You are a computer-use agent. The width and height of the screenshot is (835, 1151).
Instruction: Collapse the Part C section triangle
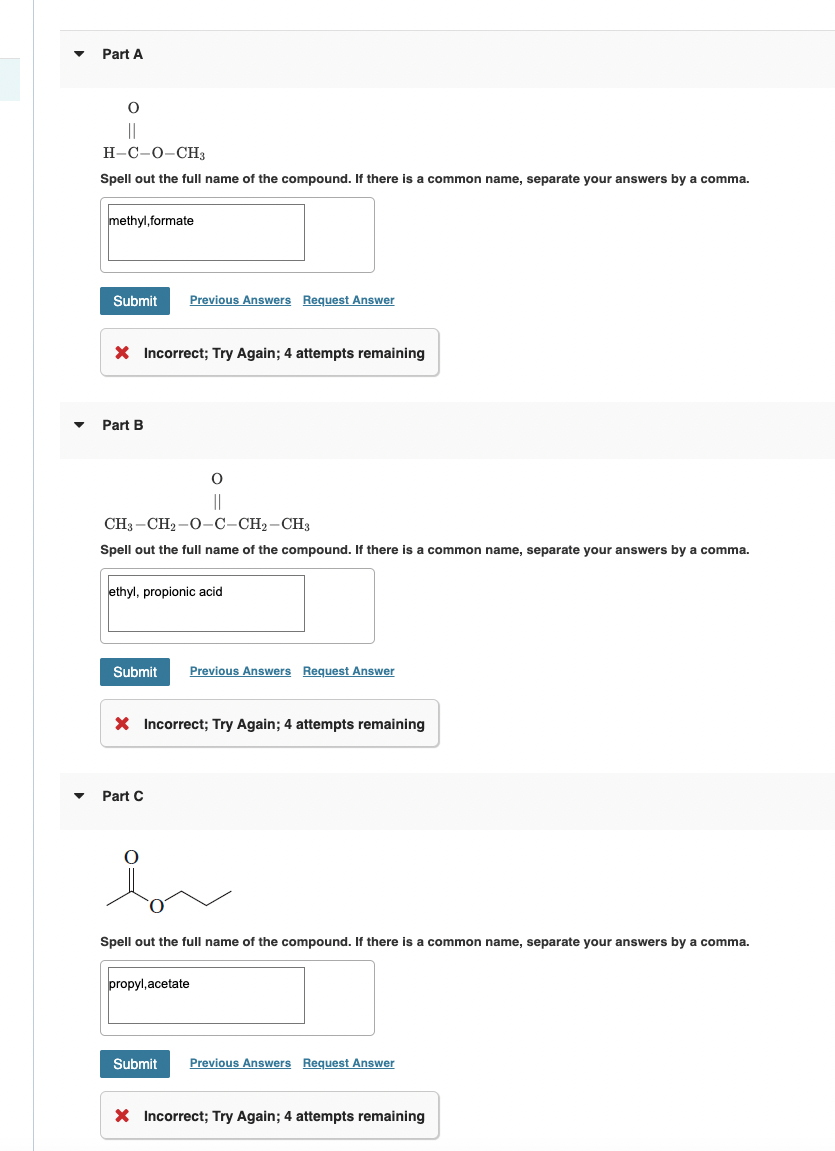click(x=78, y=796)
